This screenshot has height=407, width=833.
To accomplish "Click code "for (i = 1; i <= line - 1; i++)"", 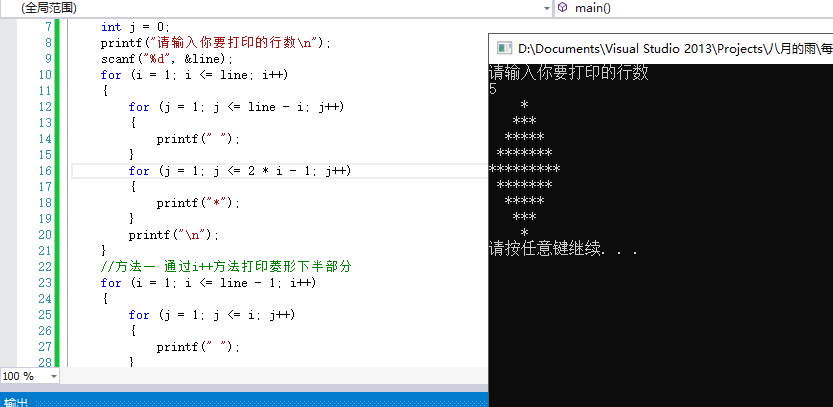I will [x=208, y=283].
